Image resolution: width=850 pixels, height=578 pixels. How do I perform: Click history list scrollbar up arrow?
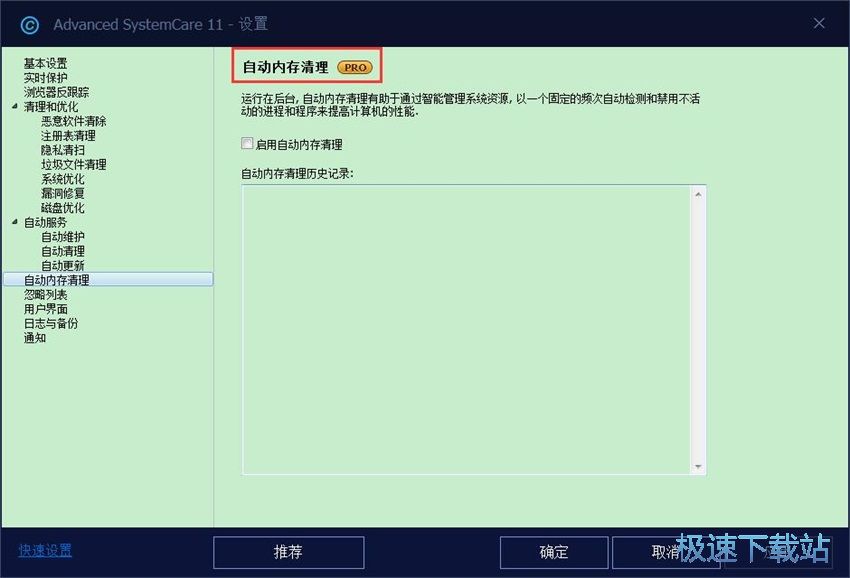698,194
